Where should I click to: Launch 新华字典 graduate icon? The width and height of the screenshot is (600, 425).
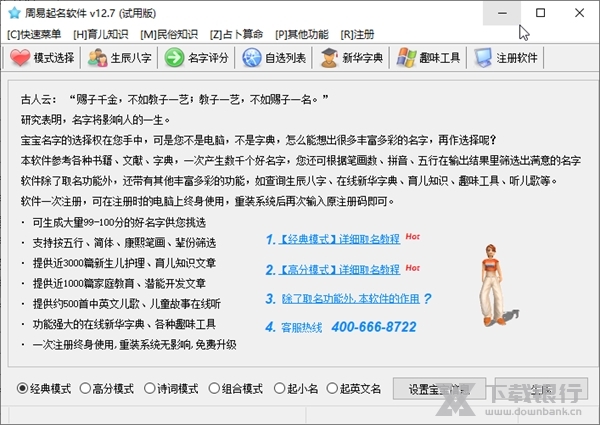pos(329,58)
